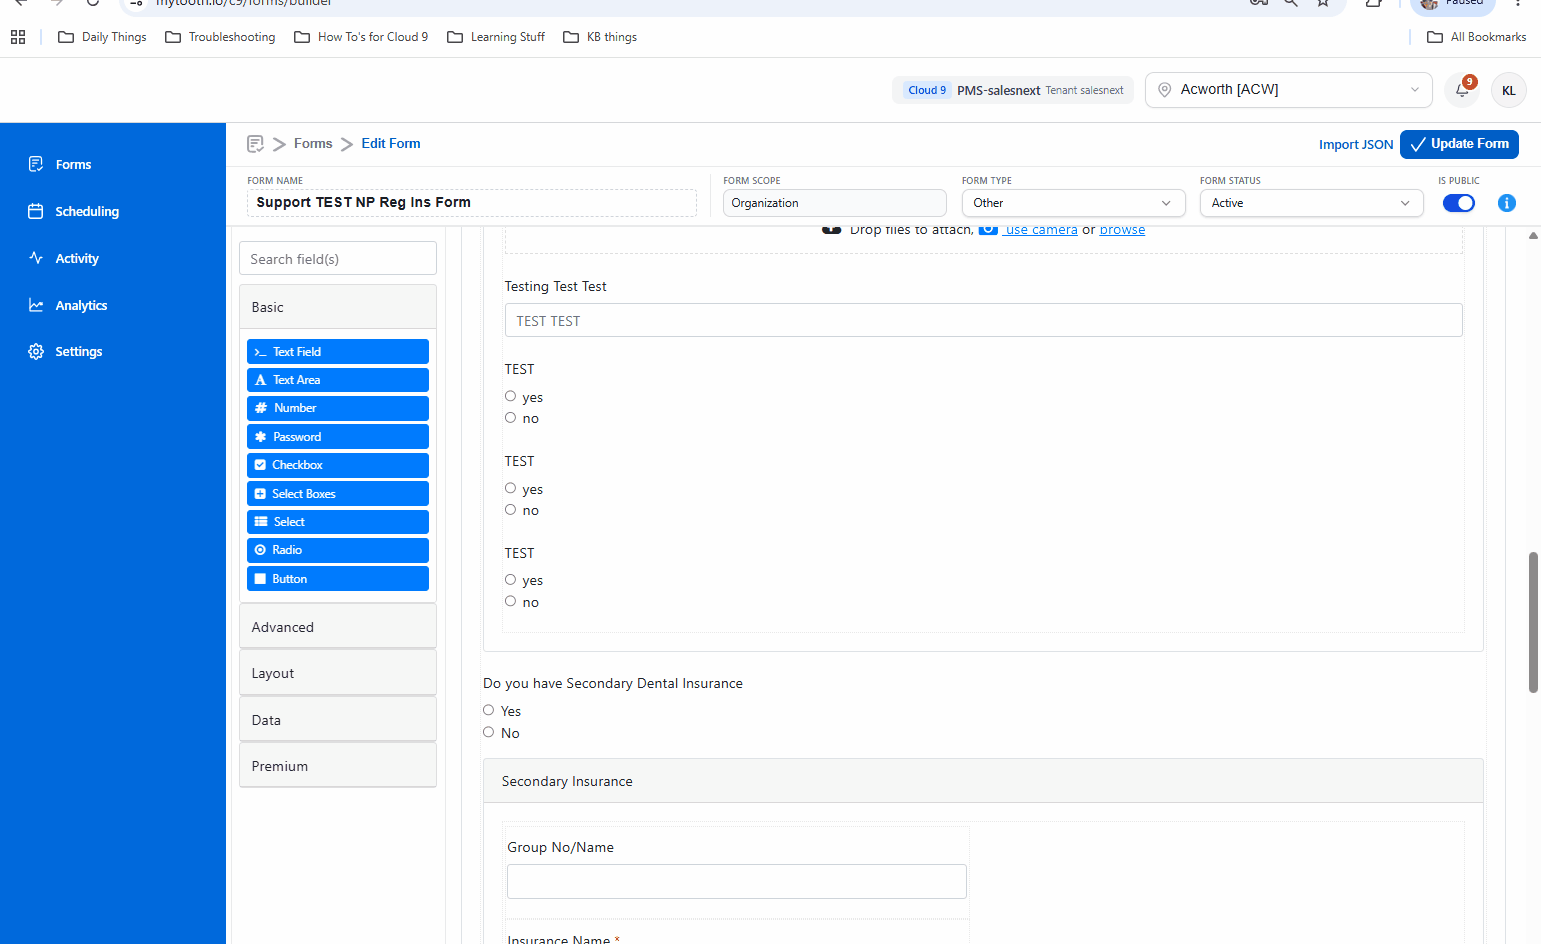Screen dimensions: 1541x944
Task: Open the notifications bell with 9 badge
Action: coord(1463,90)
